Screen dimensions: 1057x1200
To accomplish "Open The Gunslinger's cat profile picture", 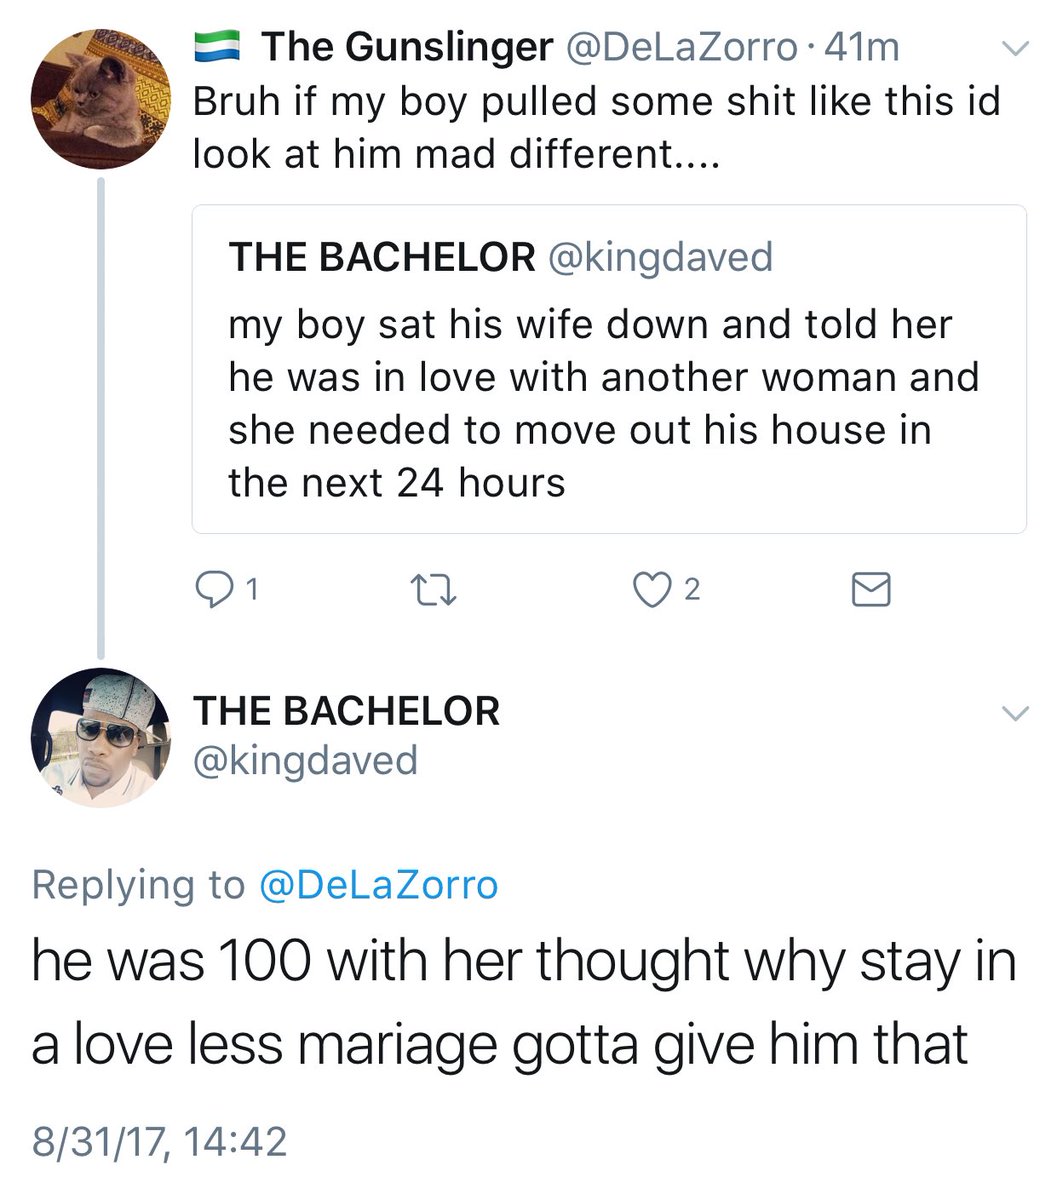I will click(x=99, y=98).
